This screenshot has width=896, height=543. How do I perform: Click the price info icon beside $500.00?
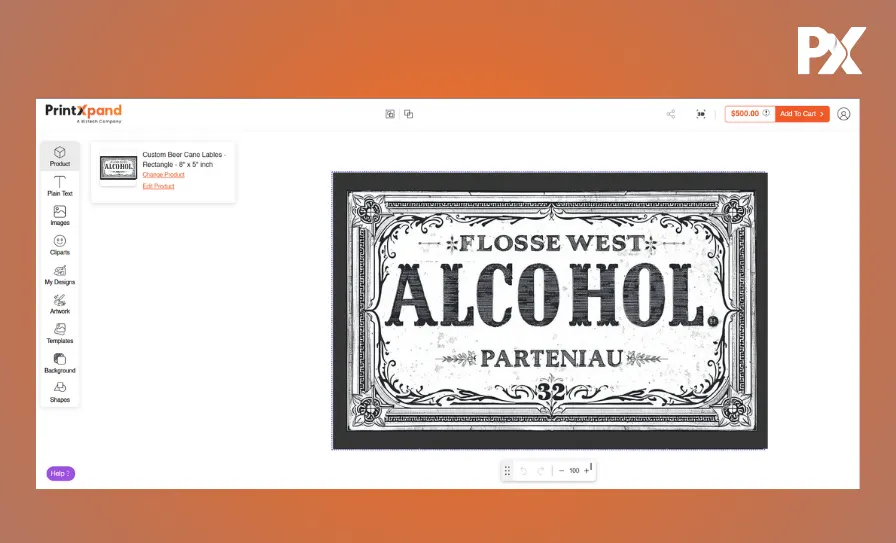pos(766,113)
